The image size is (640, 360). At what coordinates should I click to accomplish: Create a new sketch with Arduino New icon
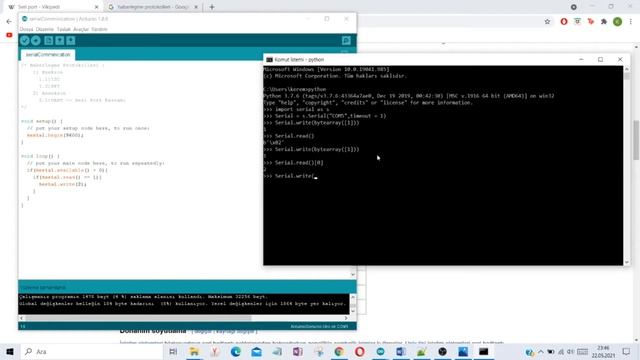[49, 40]
